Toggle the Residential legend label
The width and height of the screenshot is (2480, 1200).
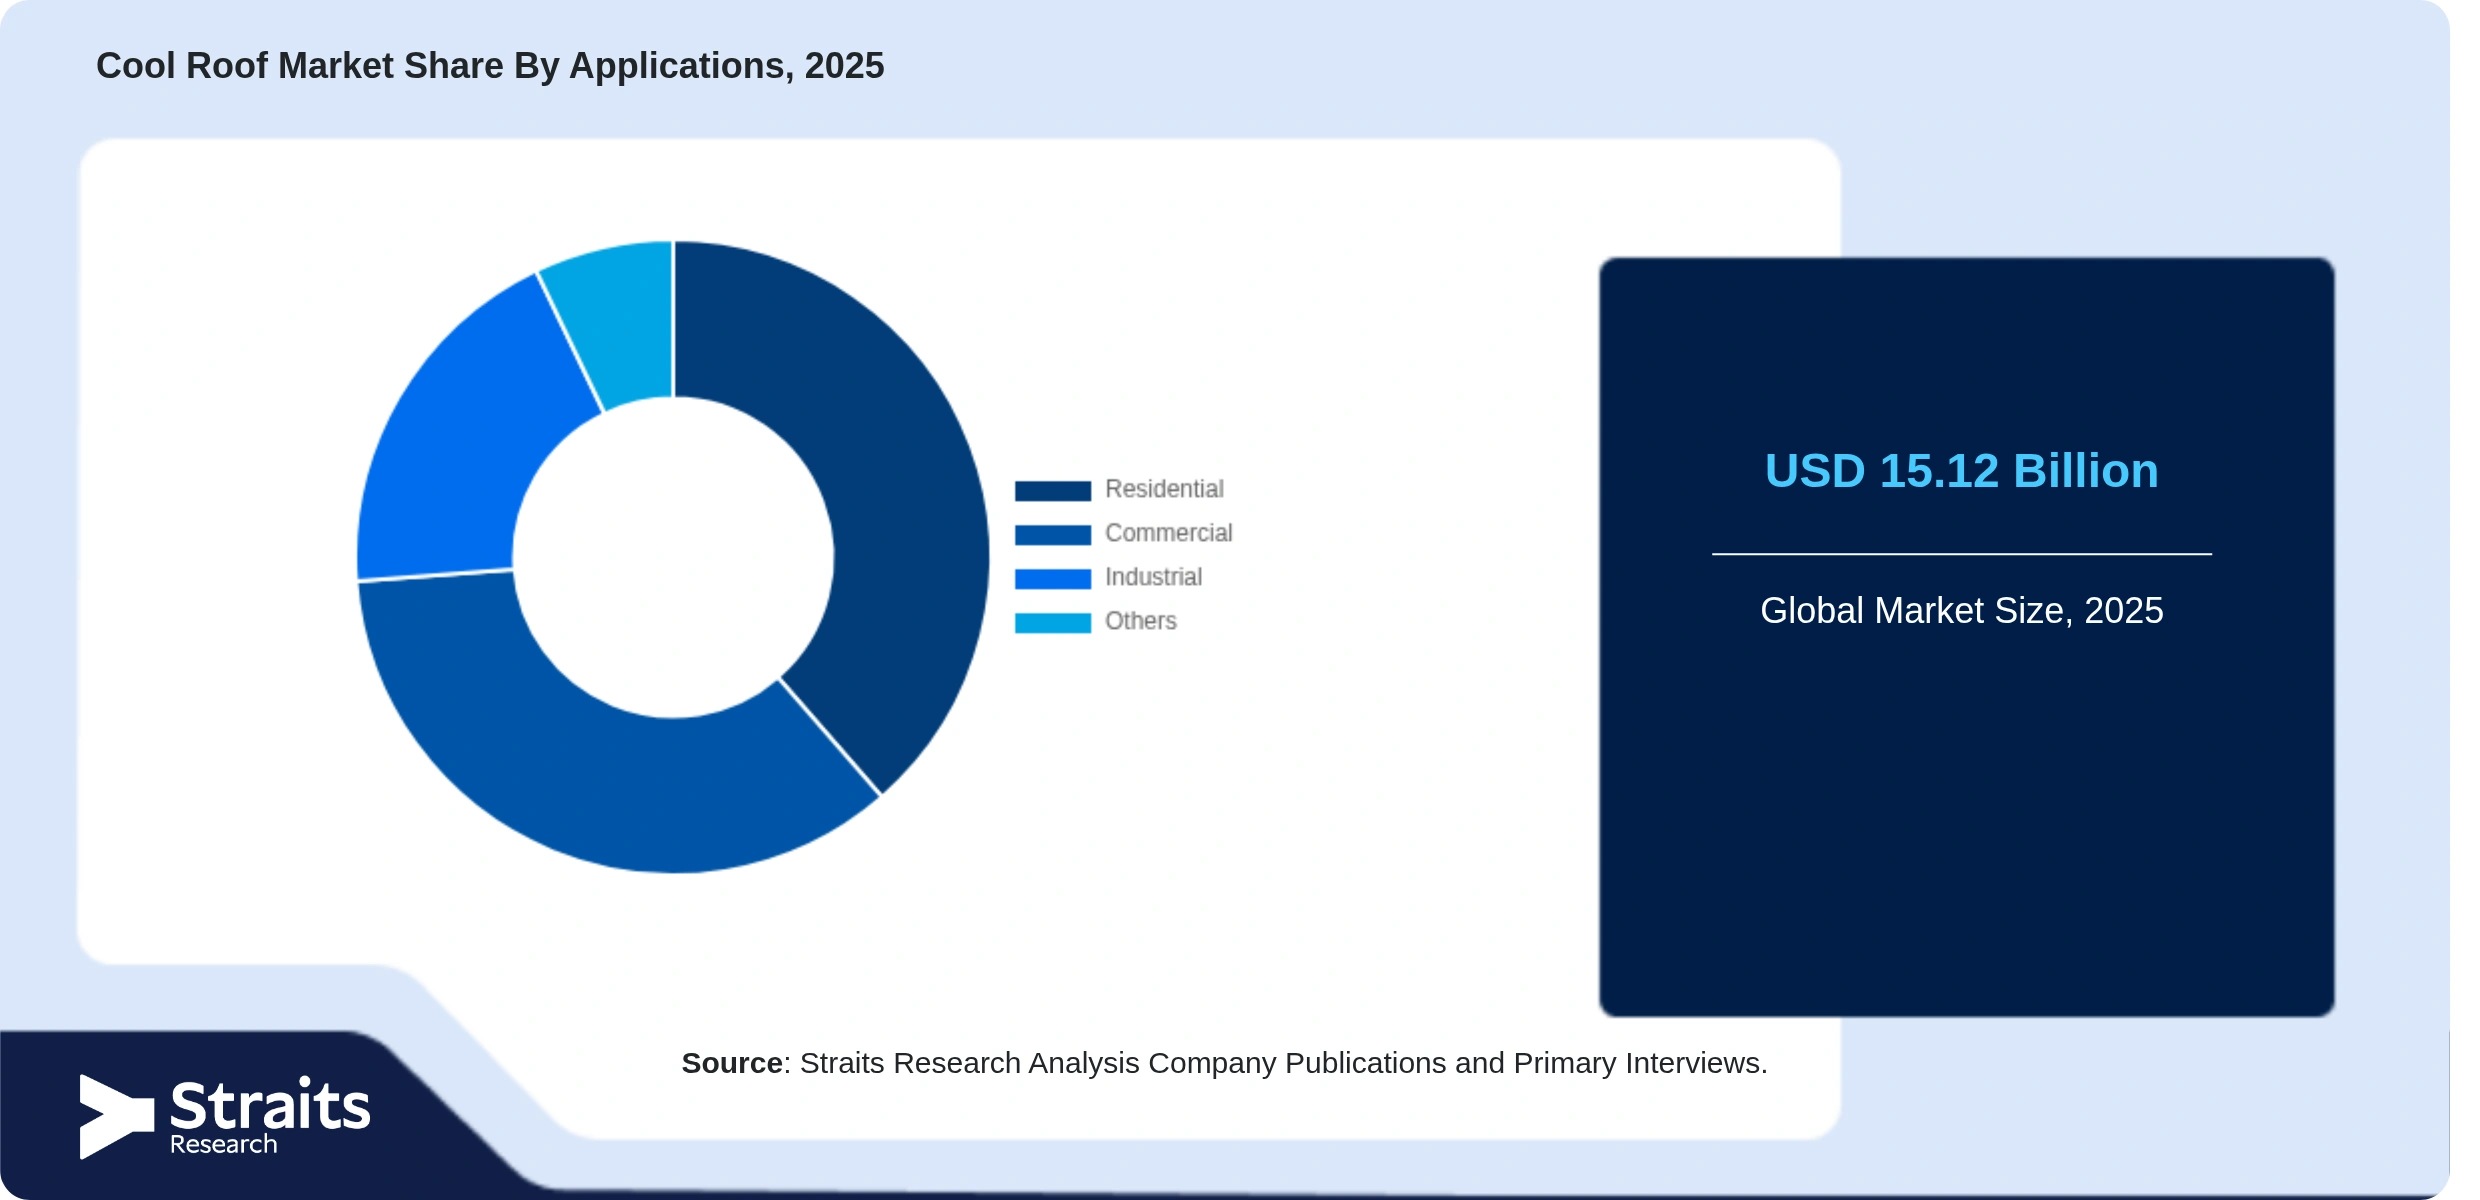[1164, 489]
